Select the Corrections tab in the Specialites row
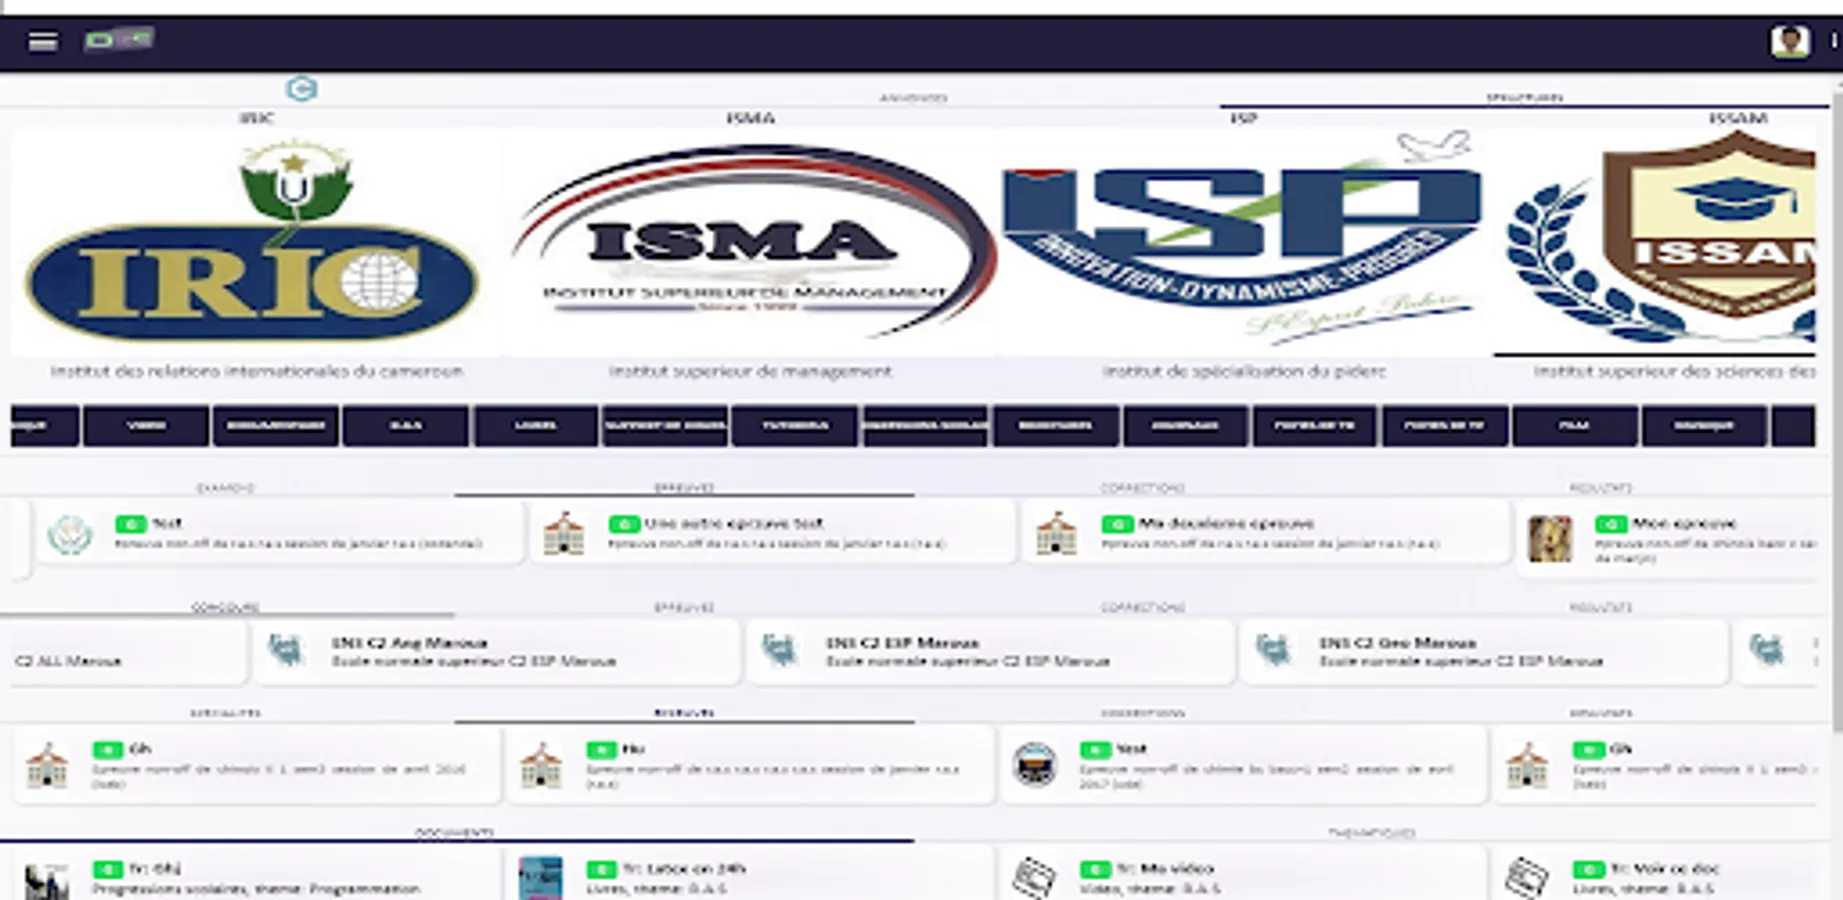This screenshot has height=900, width=1843. (1142, 713)
